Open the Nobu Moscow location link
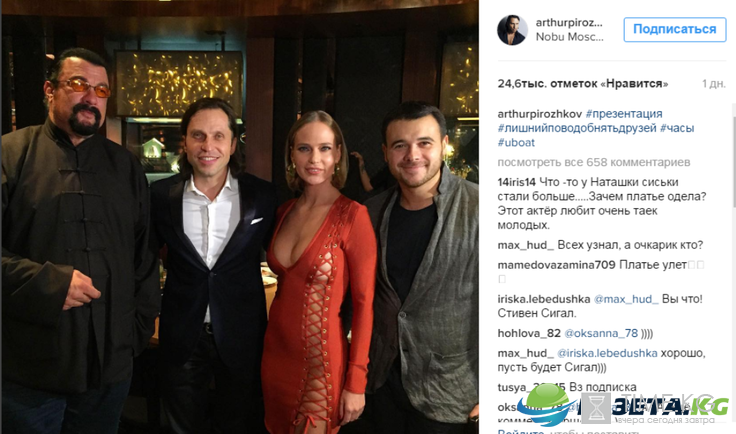 click(569, 37)
